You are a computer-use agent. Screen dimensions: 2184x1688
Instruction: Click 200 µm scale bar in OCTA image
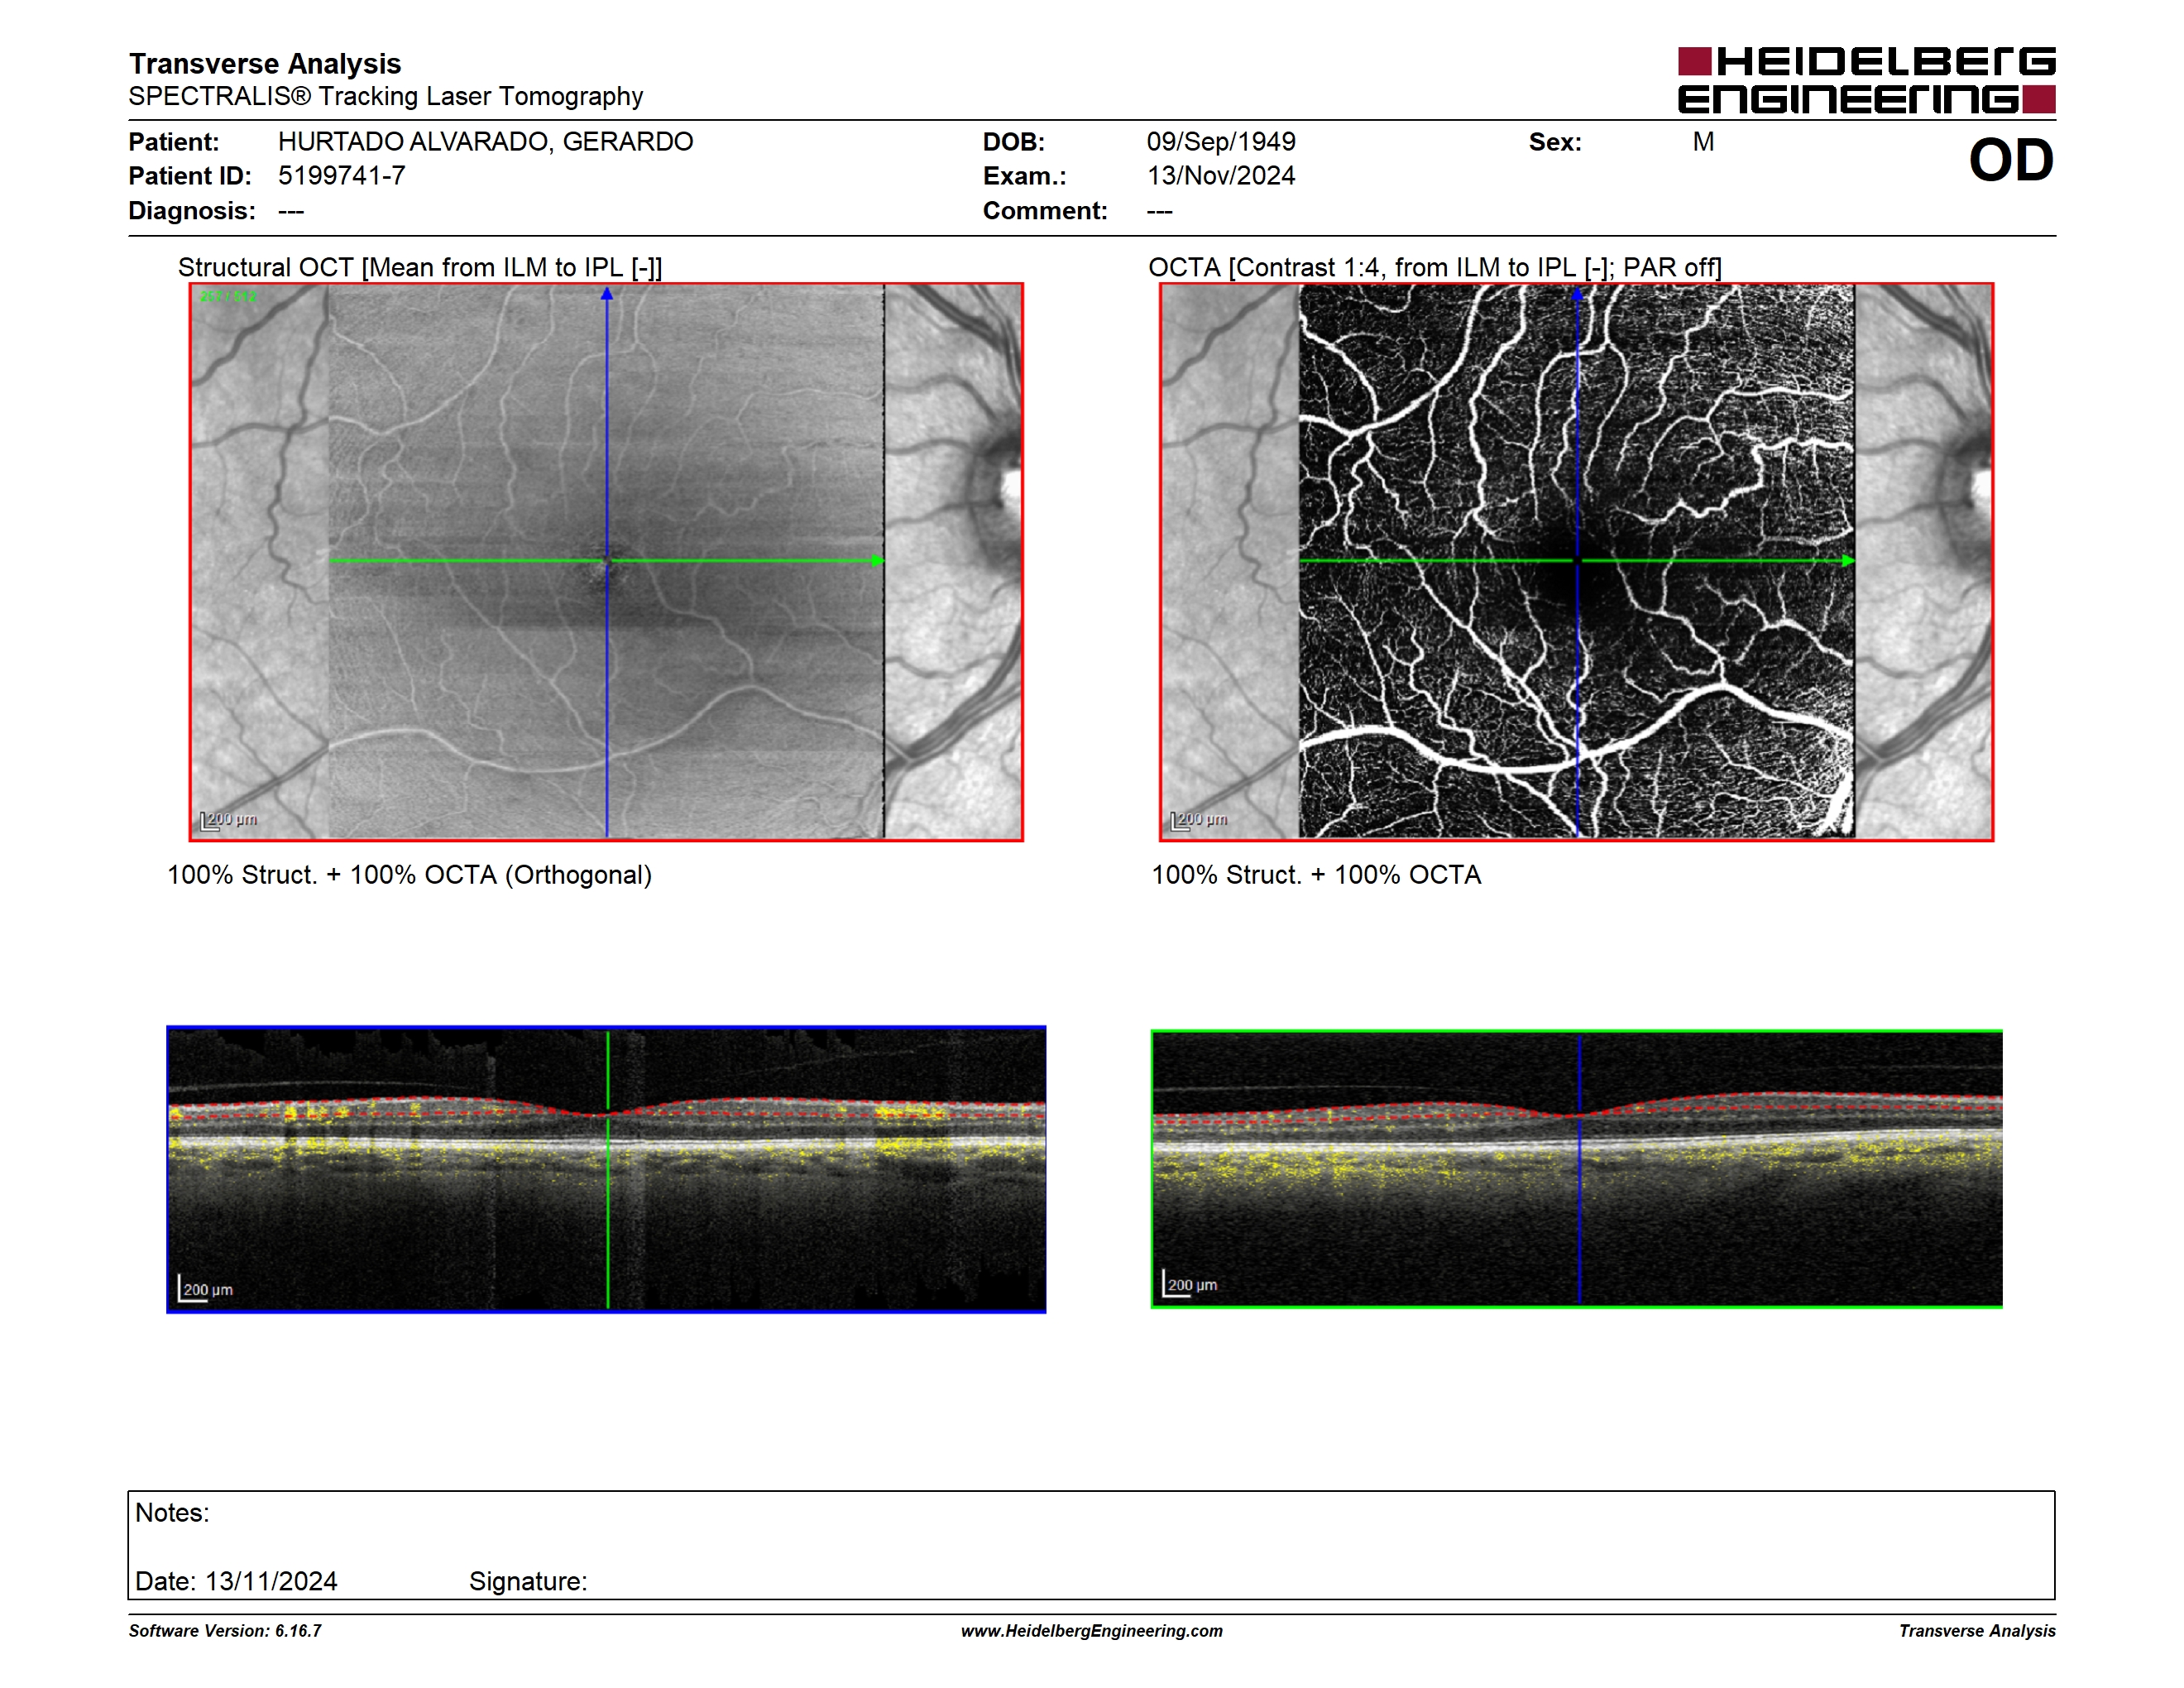1199,820
